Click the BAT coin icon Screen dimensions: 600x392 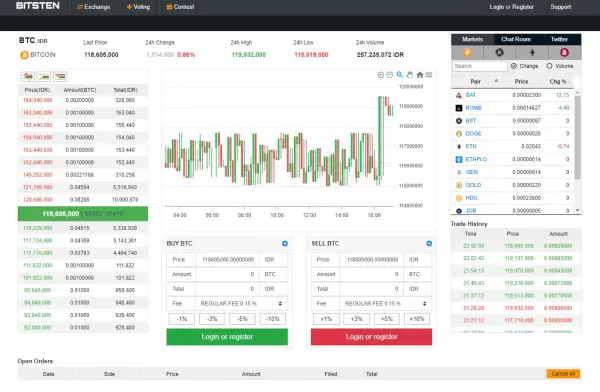459,95
